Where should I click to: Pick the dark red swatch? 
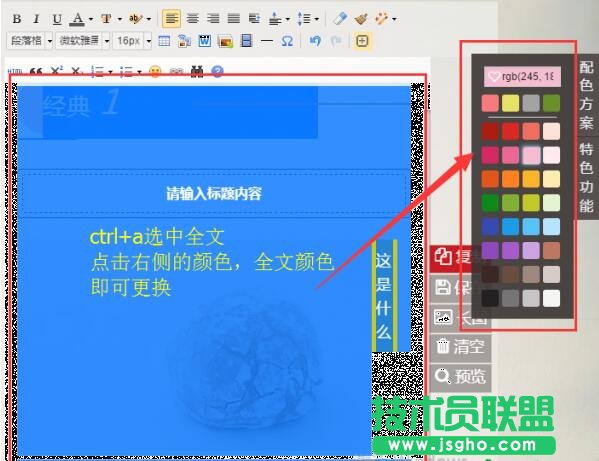pos(490,131)
